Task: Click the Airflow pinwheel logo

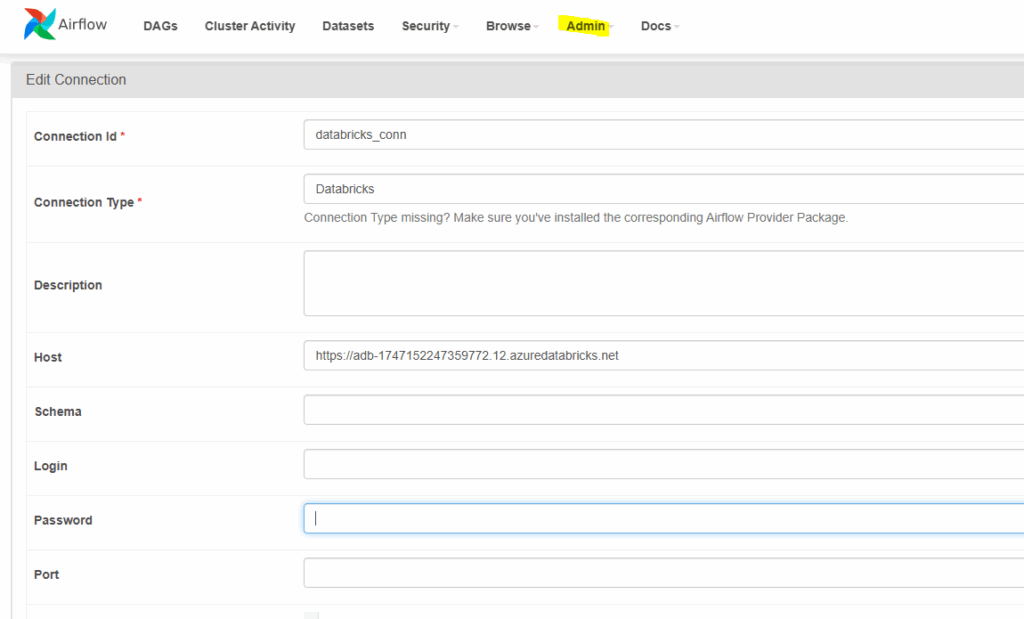Action: [x=40, y=25]
